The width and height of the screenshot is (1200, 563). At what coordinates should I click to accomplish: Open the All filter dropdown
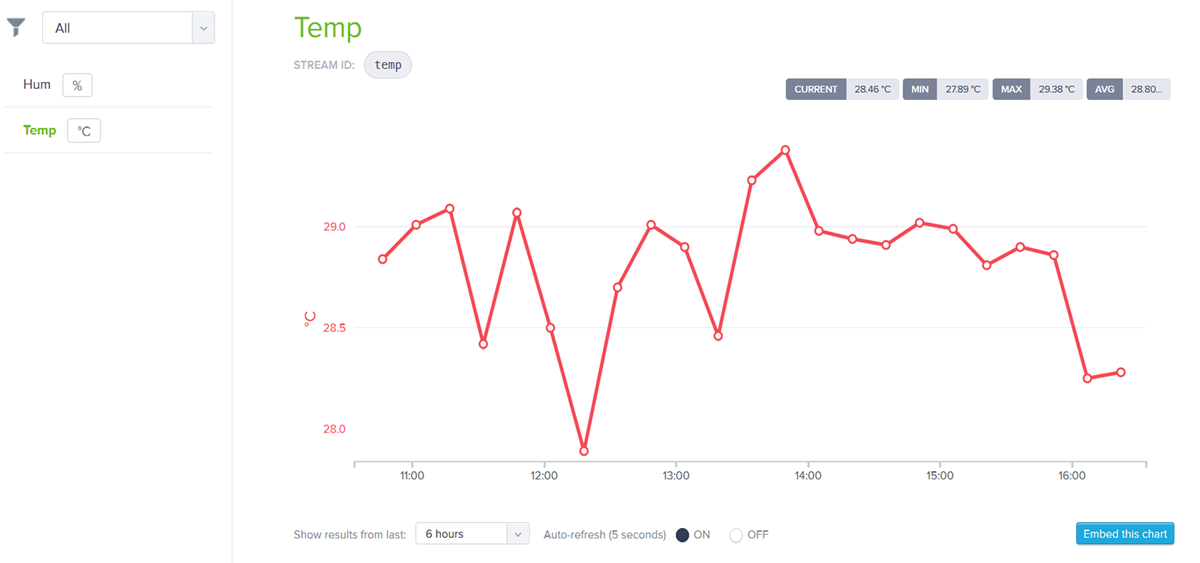[117, 28]
